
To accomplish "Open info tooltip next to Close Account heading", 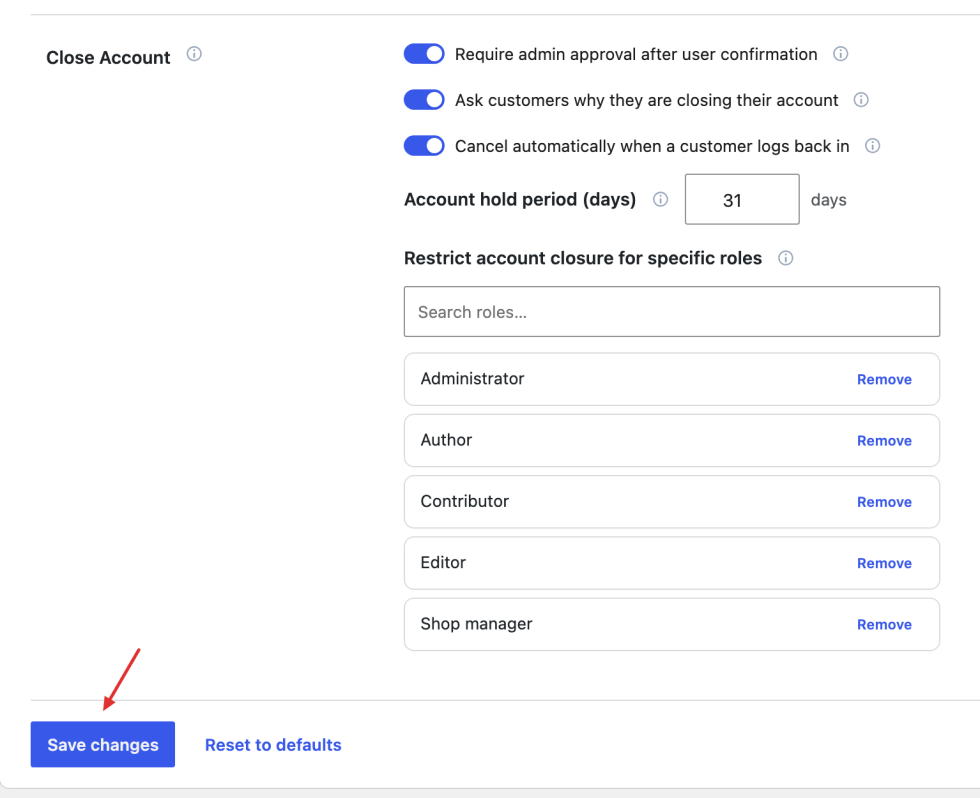I will [194, 54].
